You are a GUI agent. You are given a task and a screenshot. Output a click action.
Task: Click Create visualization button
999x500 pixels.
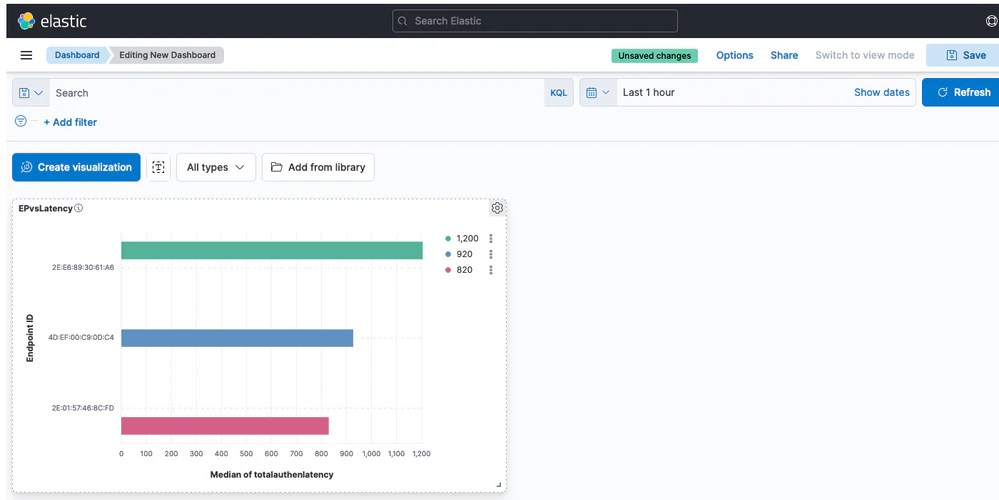click(76, 167)
